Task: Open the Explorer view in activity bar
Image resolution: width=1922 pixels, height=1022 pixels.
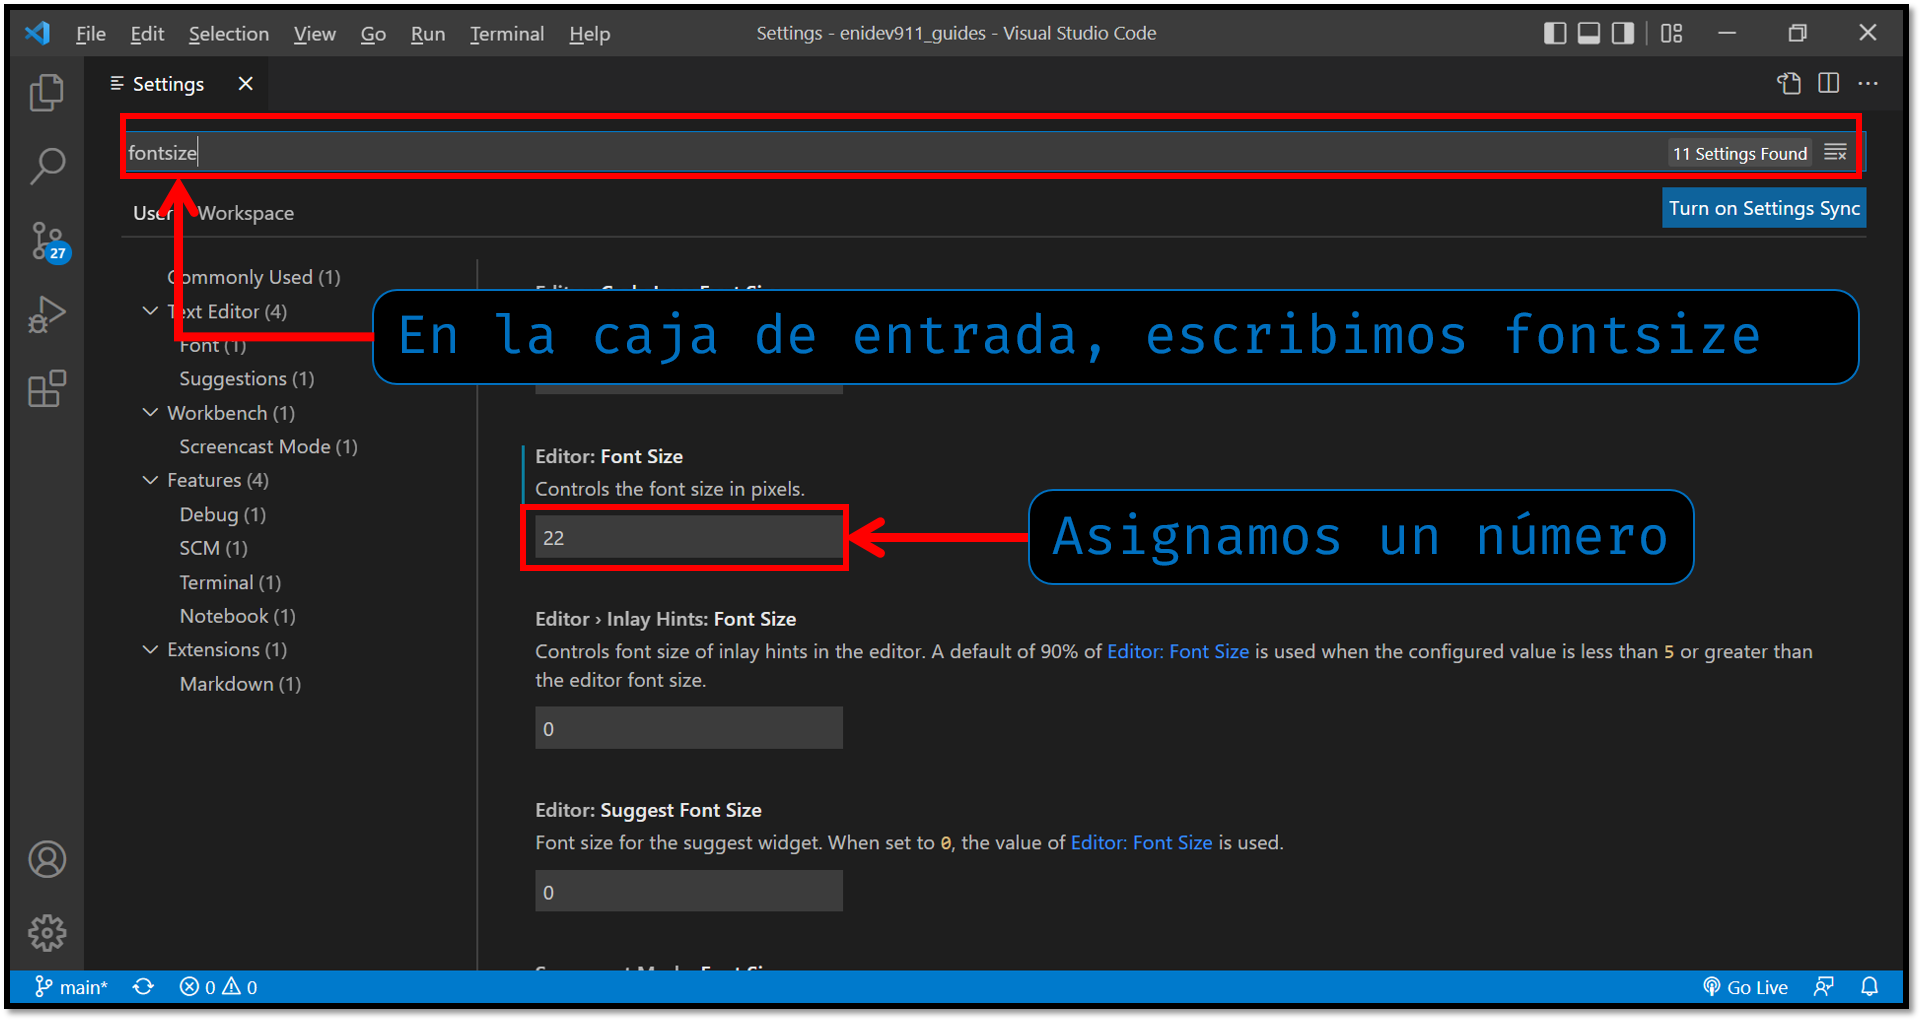Action: [46, 93]
